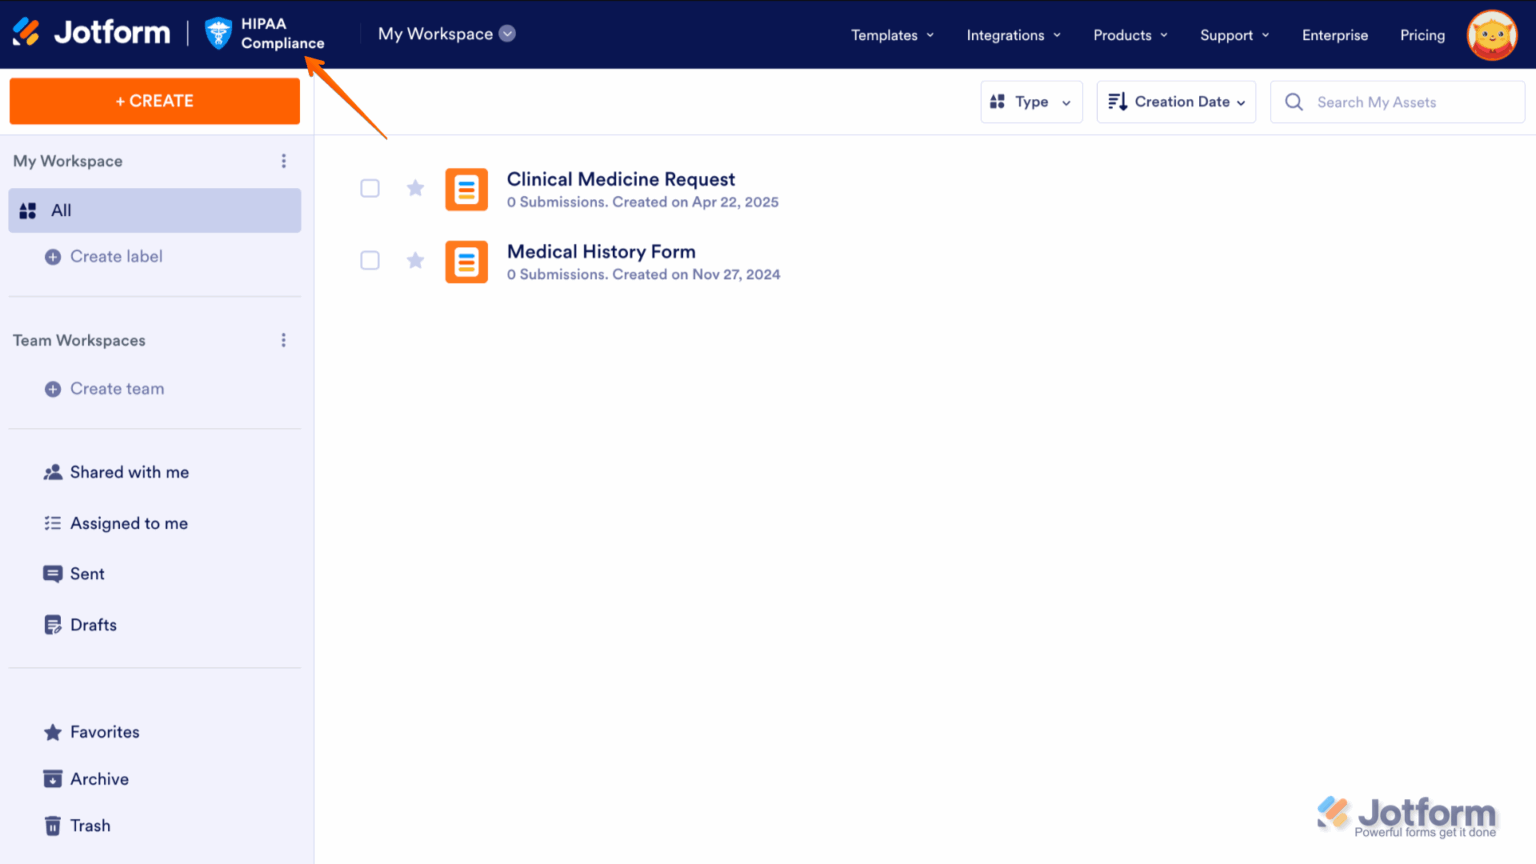
Task: Open the Drafts section
Action: coord(93,624)
